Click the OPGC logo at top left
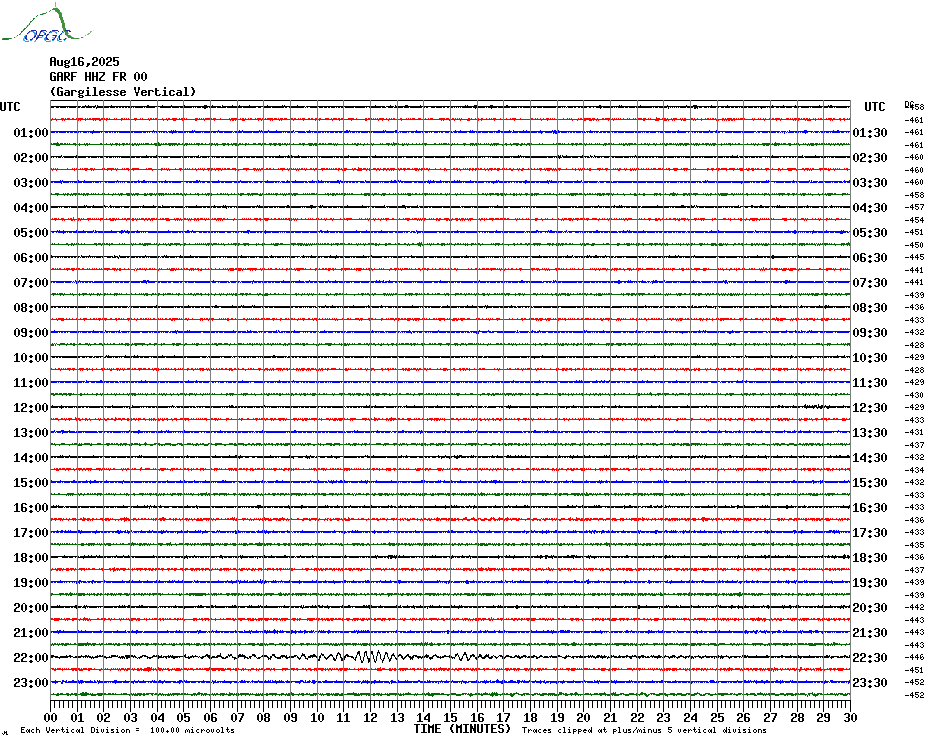The image size is (930, 744). (x=46, y=24)
